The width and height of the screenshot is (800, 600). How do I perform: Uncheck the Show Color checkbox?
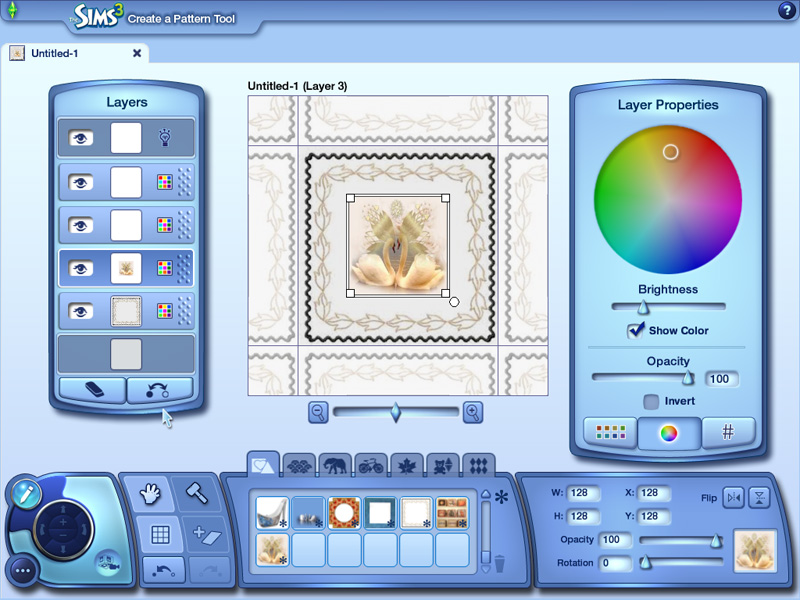coord(636,330)
